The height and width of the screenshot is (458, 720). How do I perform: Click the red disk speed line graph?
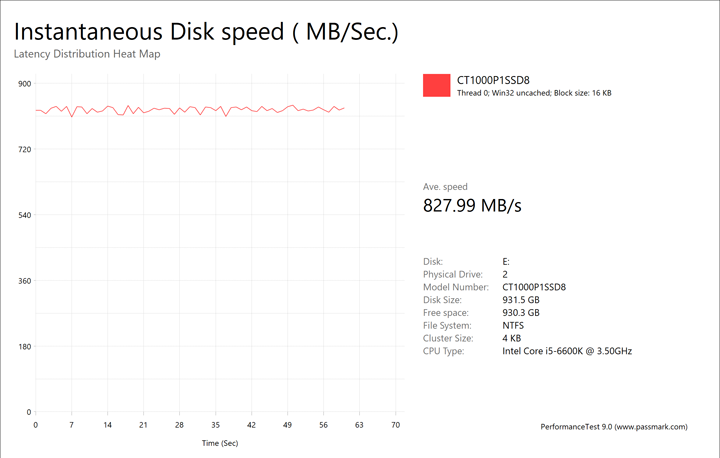(190, 109)
